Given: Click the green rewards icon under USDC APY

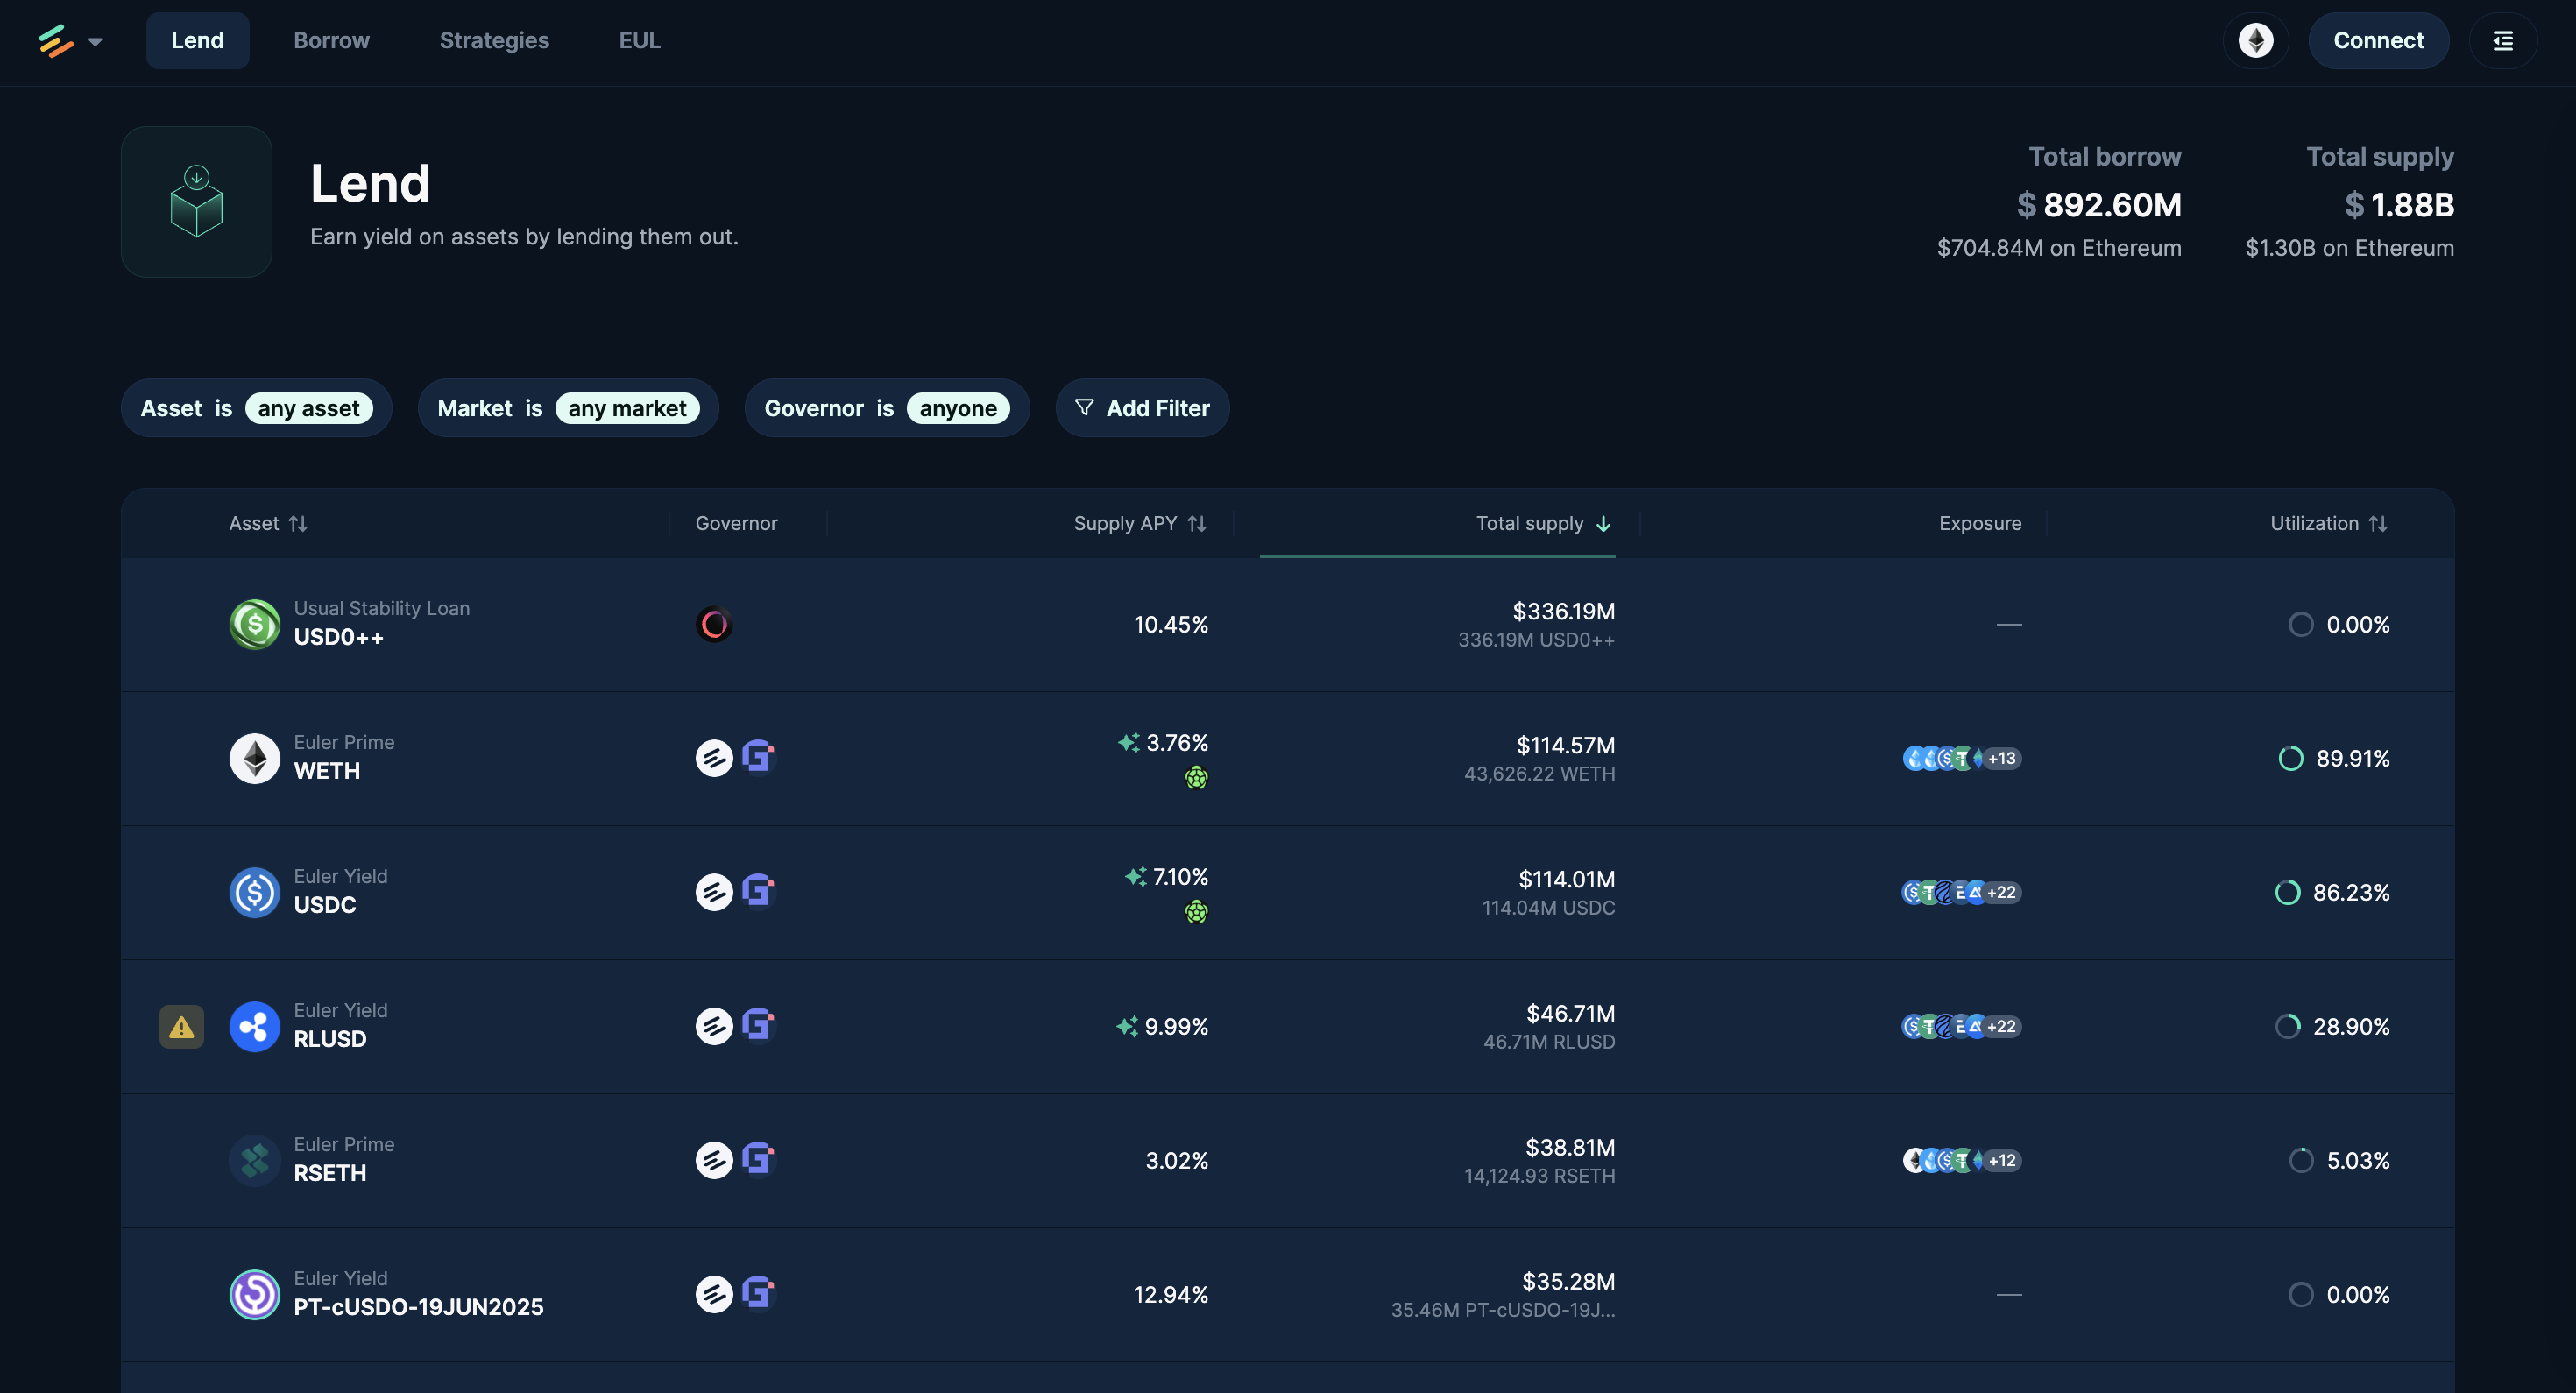Looking at the screenshot, I should [1196, 912].
